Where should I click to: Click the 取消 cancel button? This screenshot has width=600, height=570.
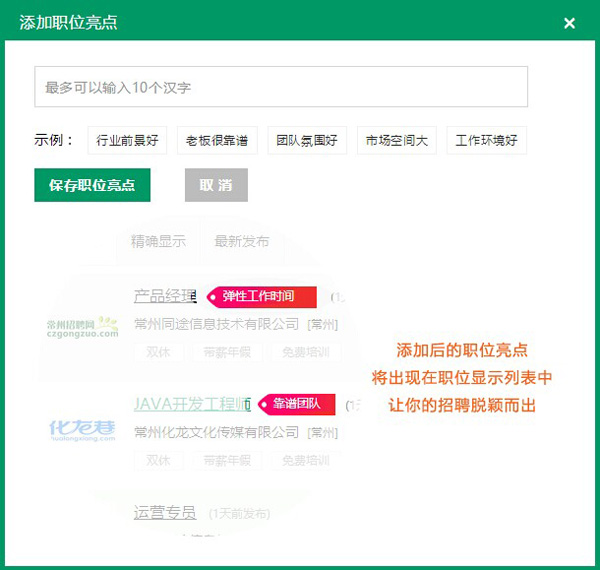click(x=216, y=185)
